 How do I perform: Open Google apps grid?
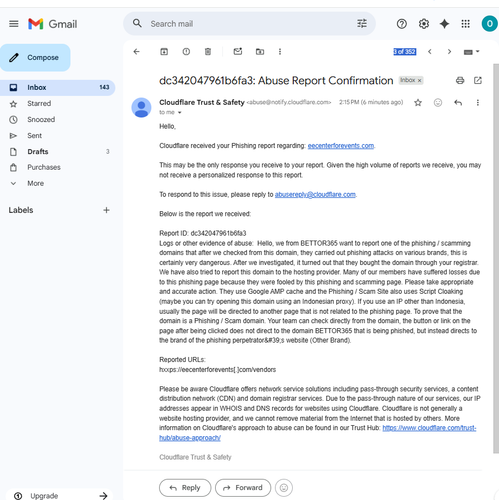pos(465,24)
